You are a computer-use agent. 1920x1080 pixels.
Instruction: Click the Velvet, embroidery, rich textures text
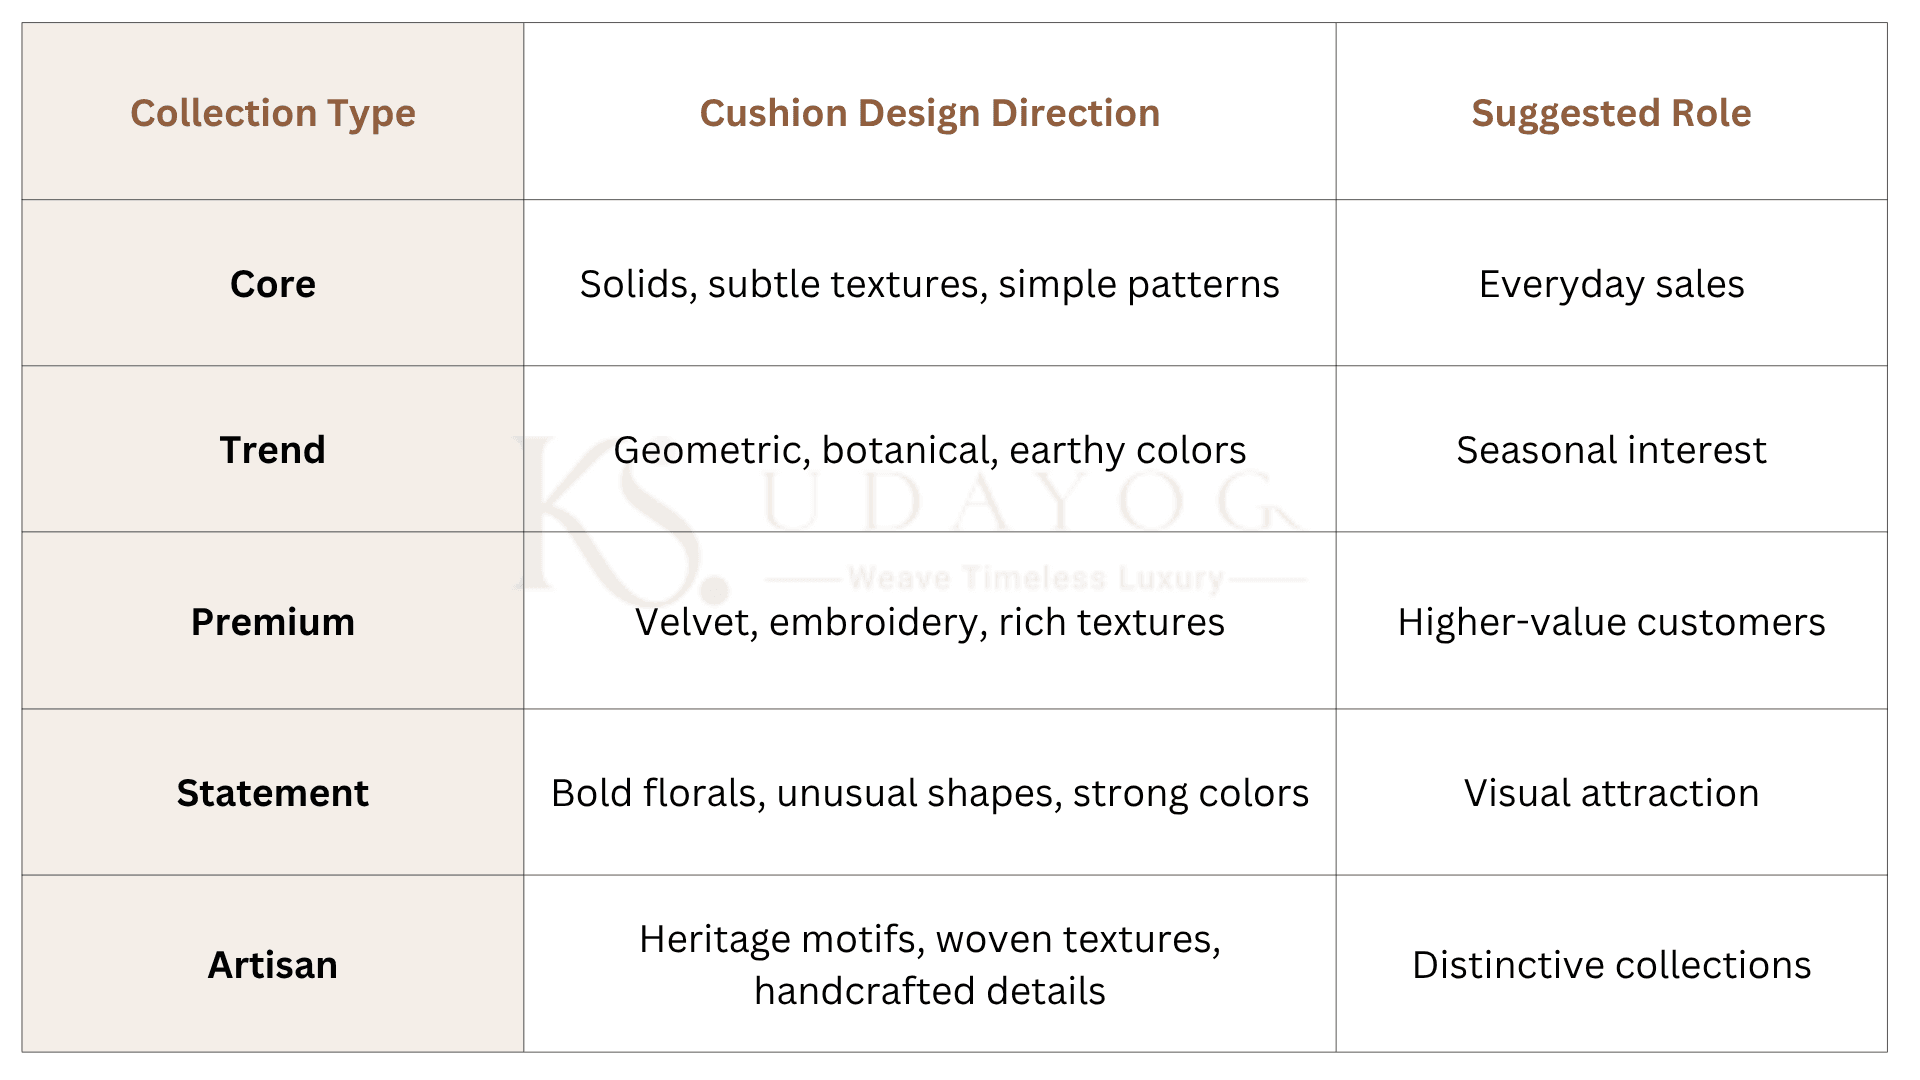coord(930,622)
